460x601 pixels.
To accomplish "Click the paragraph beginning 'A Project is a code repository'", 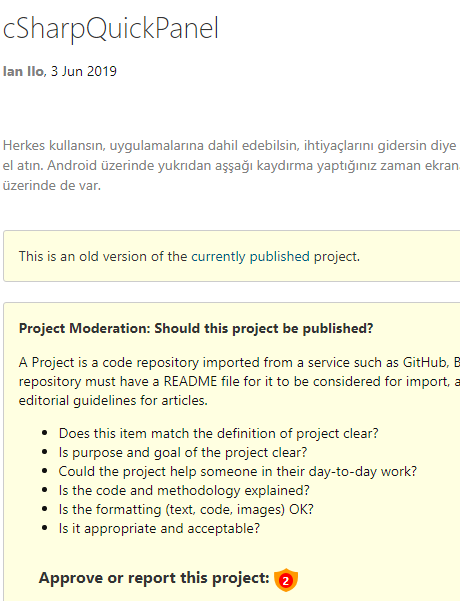I will click(239, 381).
